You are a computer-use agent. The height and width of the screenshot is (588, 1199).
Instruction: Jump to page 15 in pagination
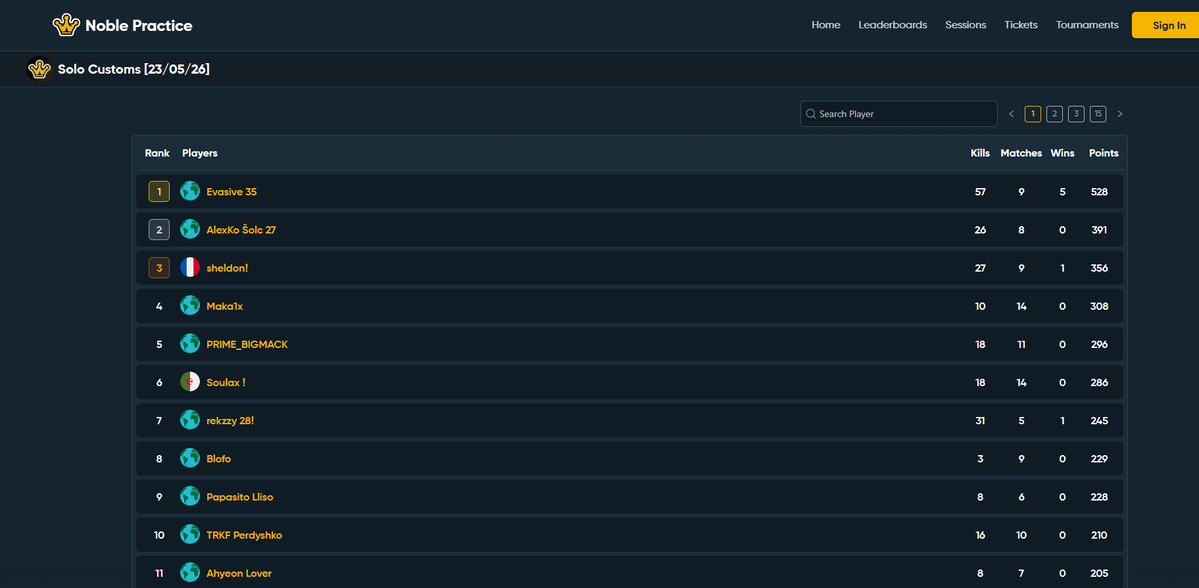[1098, 114]
